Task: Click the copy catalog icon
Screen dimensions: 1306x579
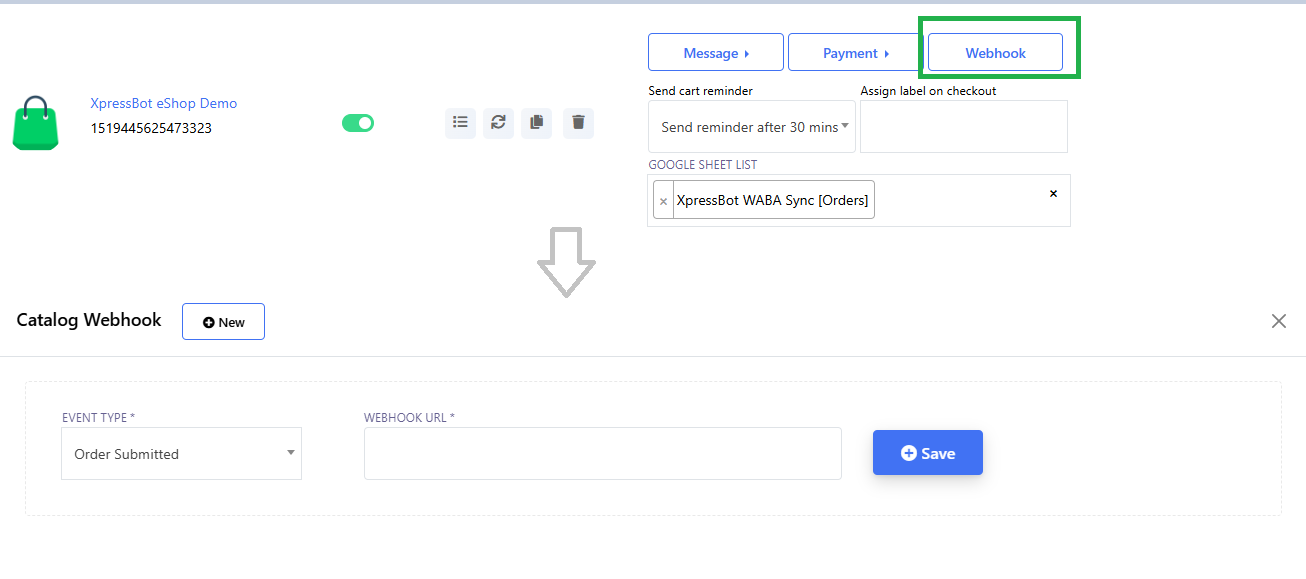Action: tap(537, 123)
